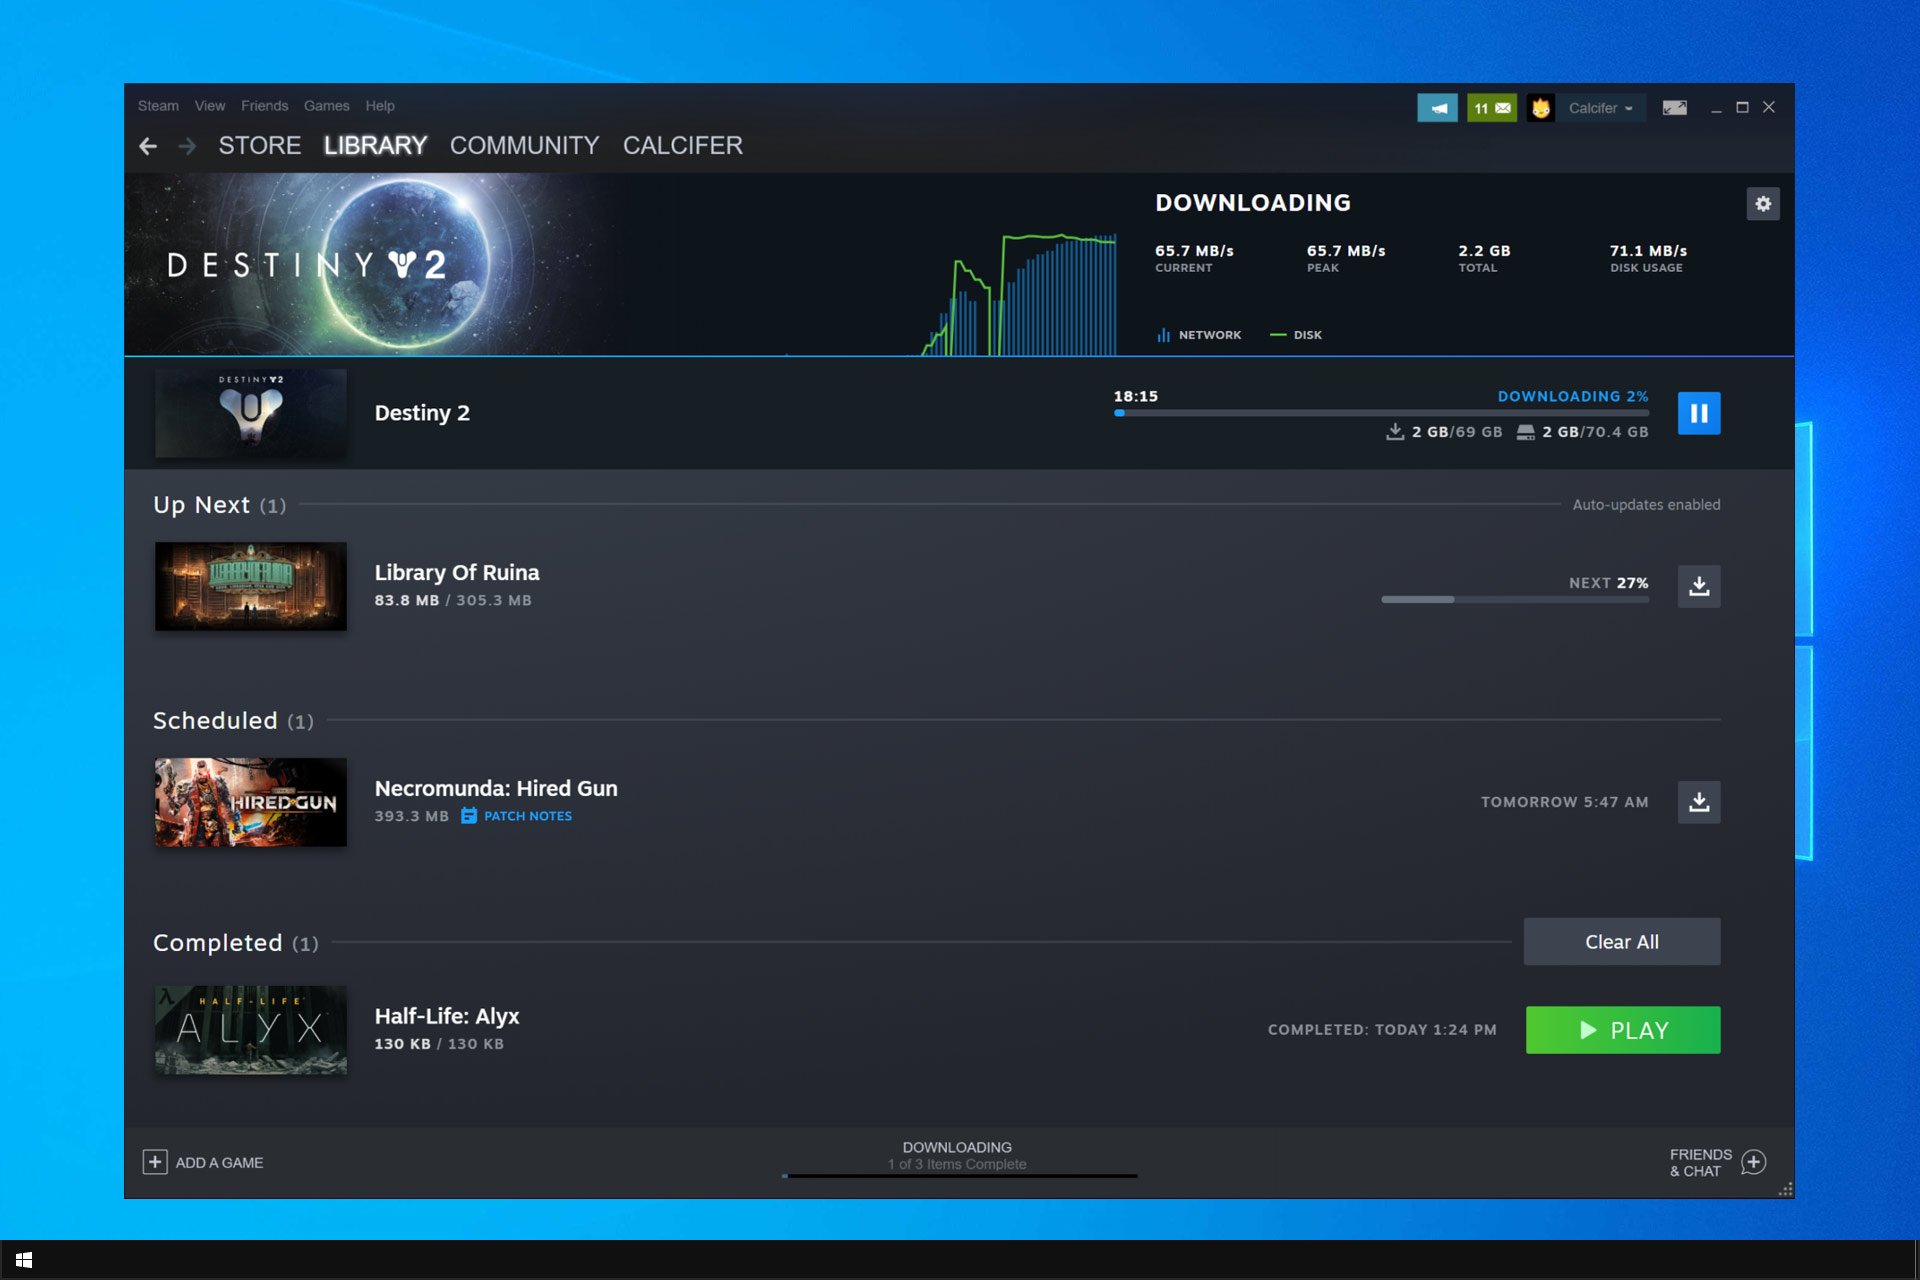Click PLAY for Half-Life: Alyx
Viewport: 1920px width, 1280px height.
[x=1621, y=1029]
